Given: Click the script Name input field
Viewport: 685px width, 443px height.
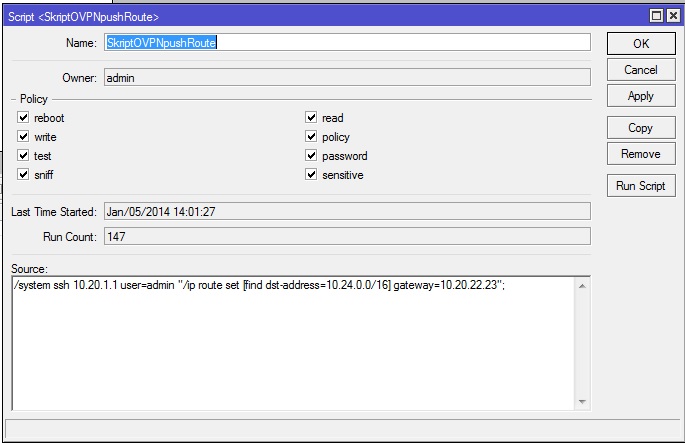Looking at the screenshot, I should coord(347,42).
